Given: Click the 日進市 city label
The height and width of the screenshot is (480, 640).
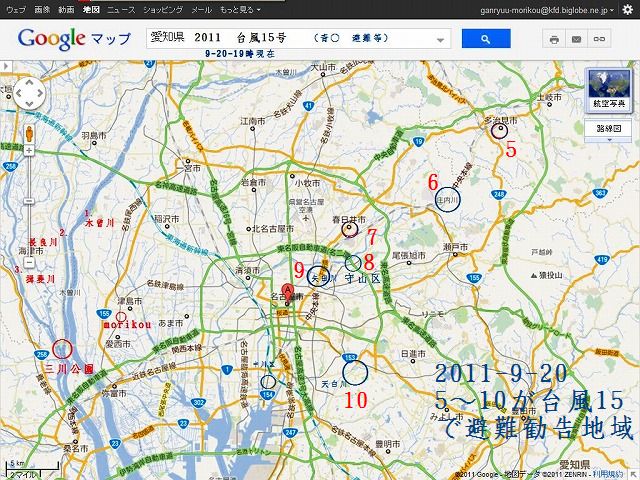Looking at the screenshot, I should (x=413, y=353).
